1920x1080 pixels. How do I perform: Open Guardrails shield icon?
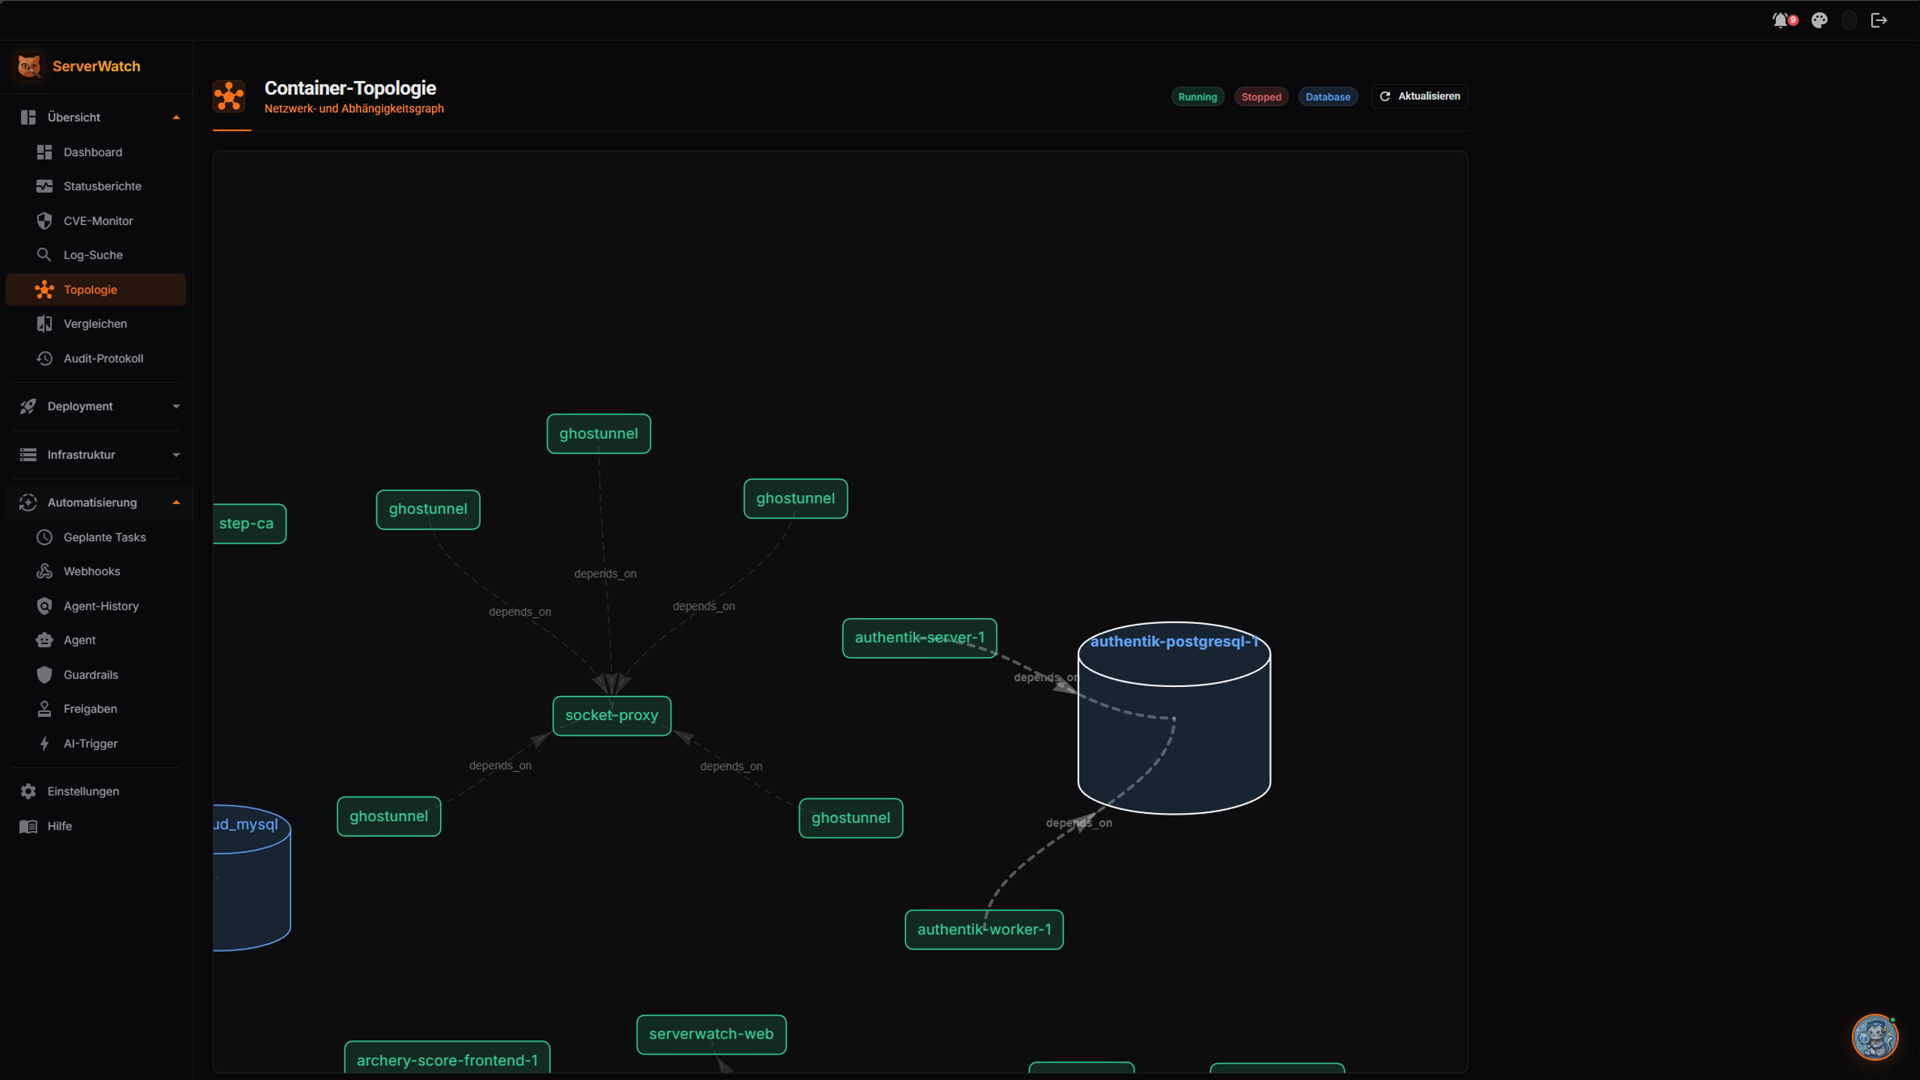(x=44, y=675)
